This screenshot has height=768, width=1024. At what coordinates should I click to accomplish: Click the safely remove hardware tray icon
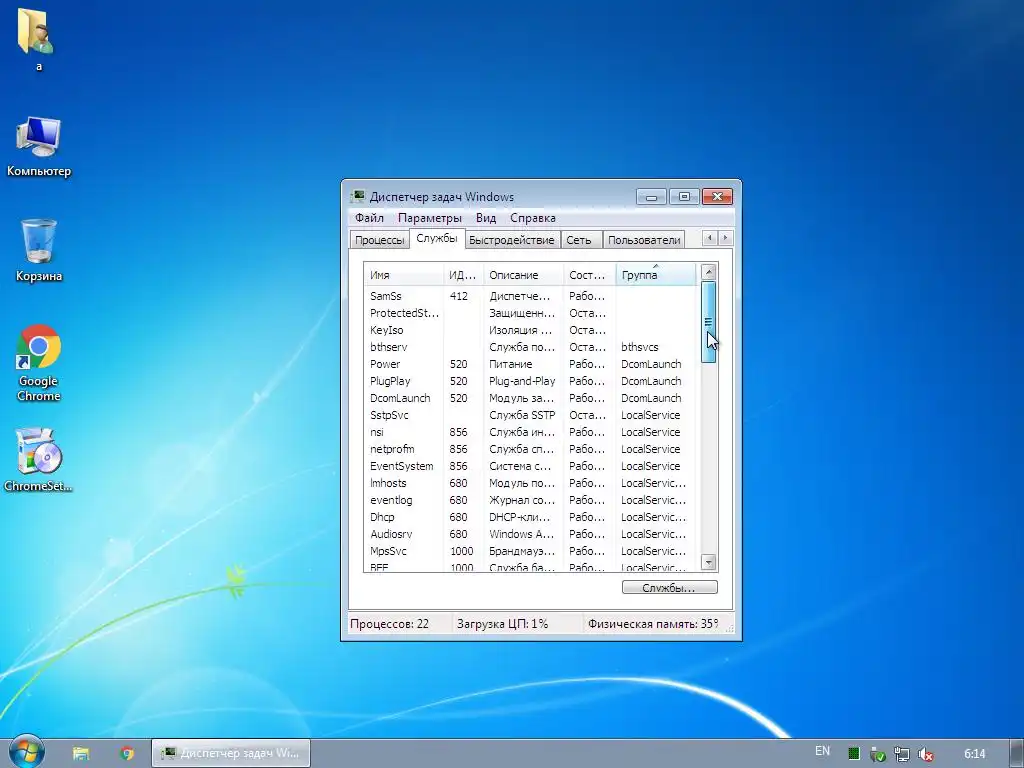877,754
